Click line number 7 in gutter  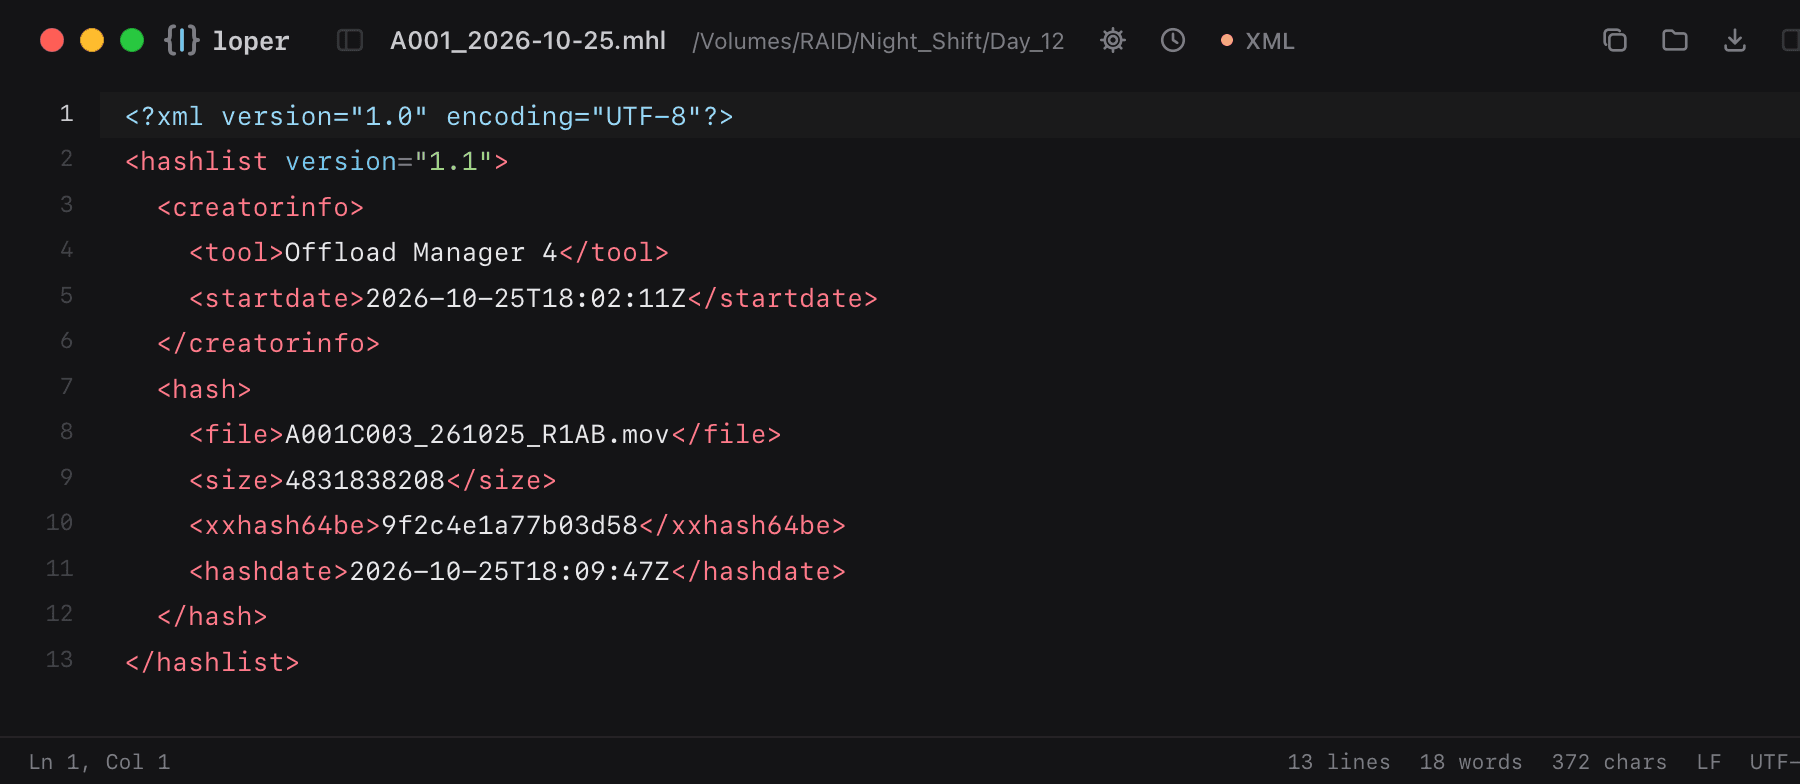coord(66,386)
